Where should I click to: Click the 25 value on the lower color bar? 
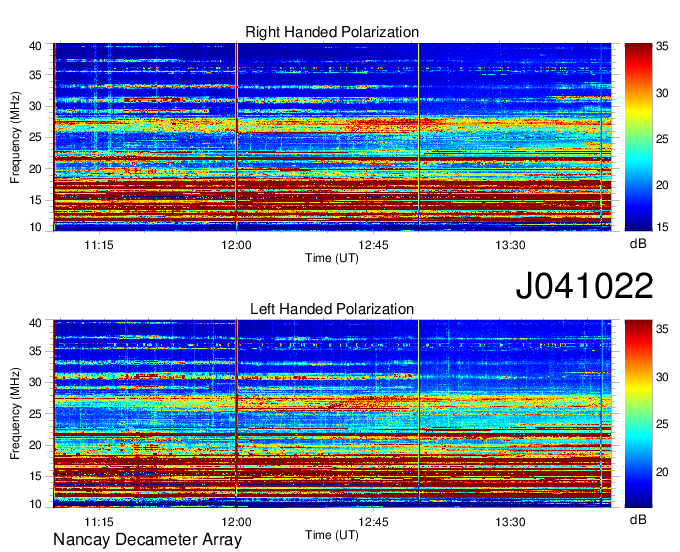click(x=662, y=424)
